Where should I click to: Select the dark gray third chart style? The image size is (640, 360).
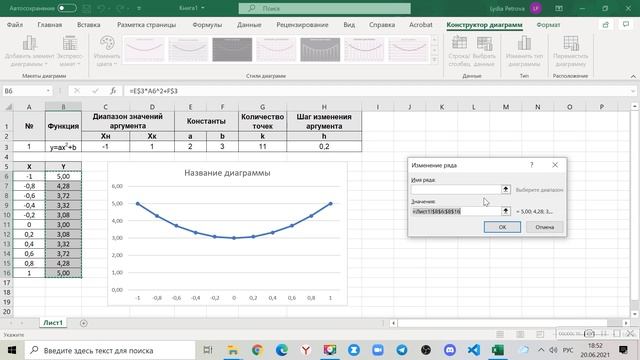[x=232, y=49]
